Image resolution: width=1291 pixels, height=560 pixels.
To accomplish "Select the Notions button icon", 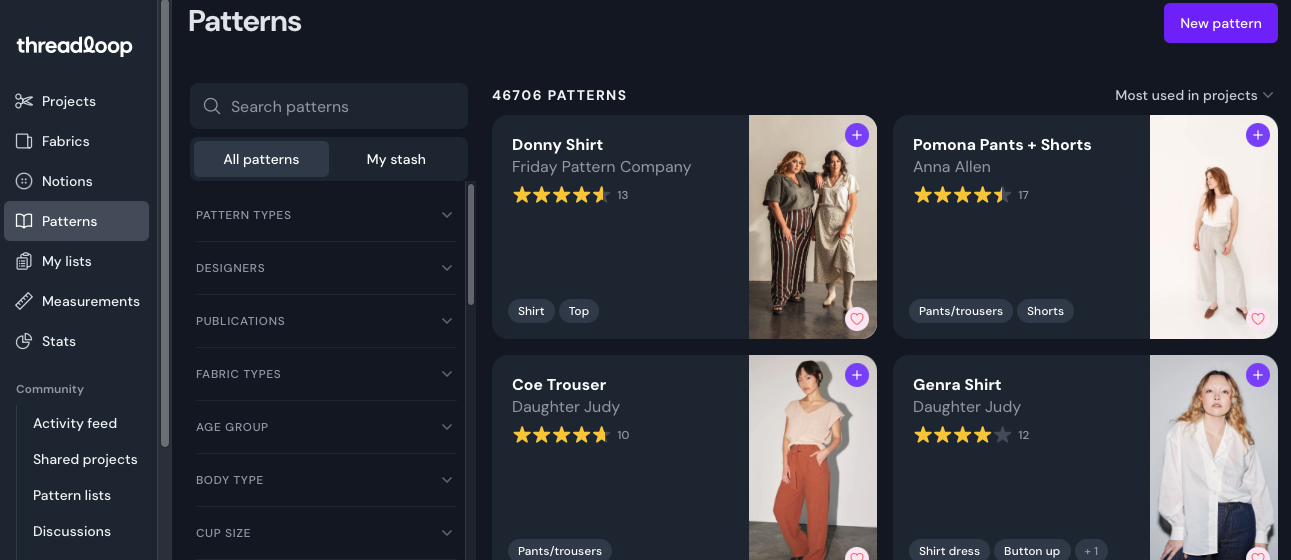I will (25, 181).
